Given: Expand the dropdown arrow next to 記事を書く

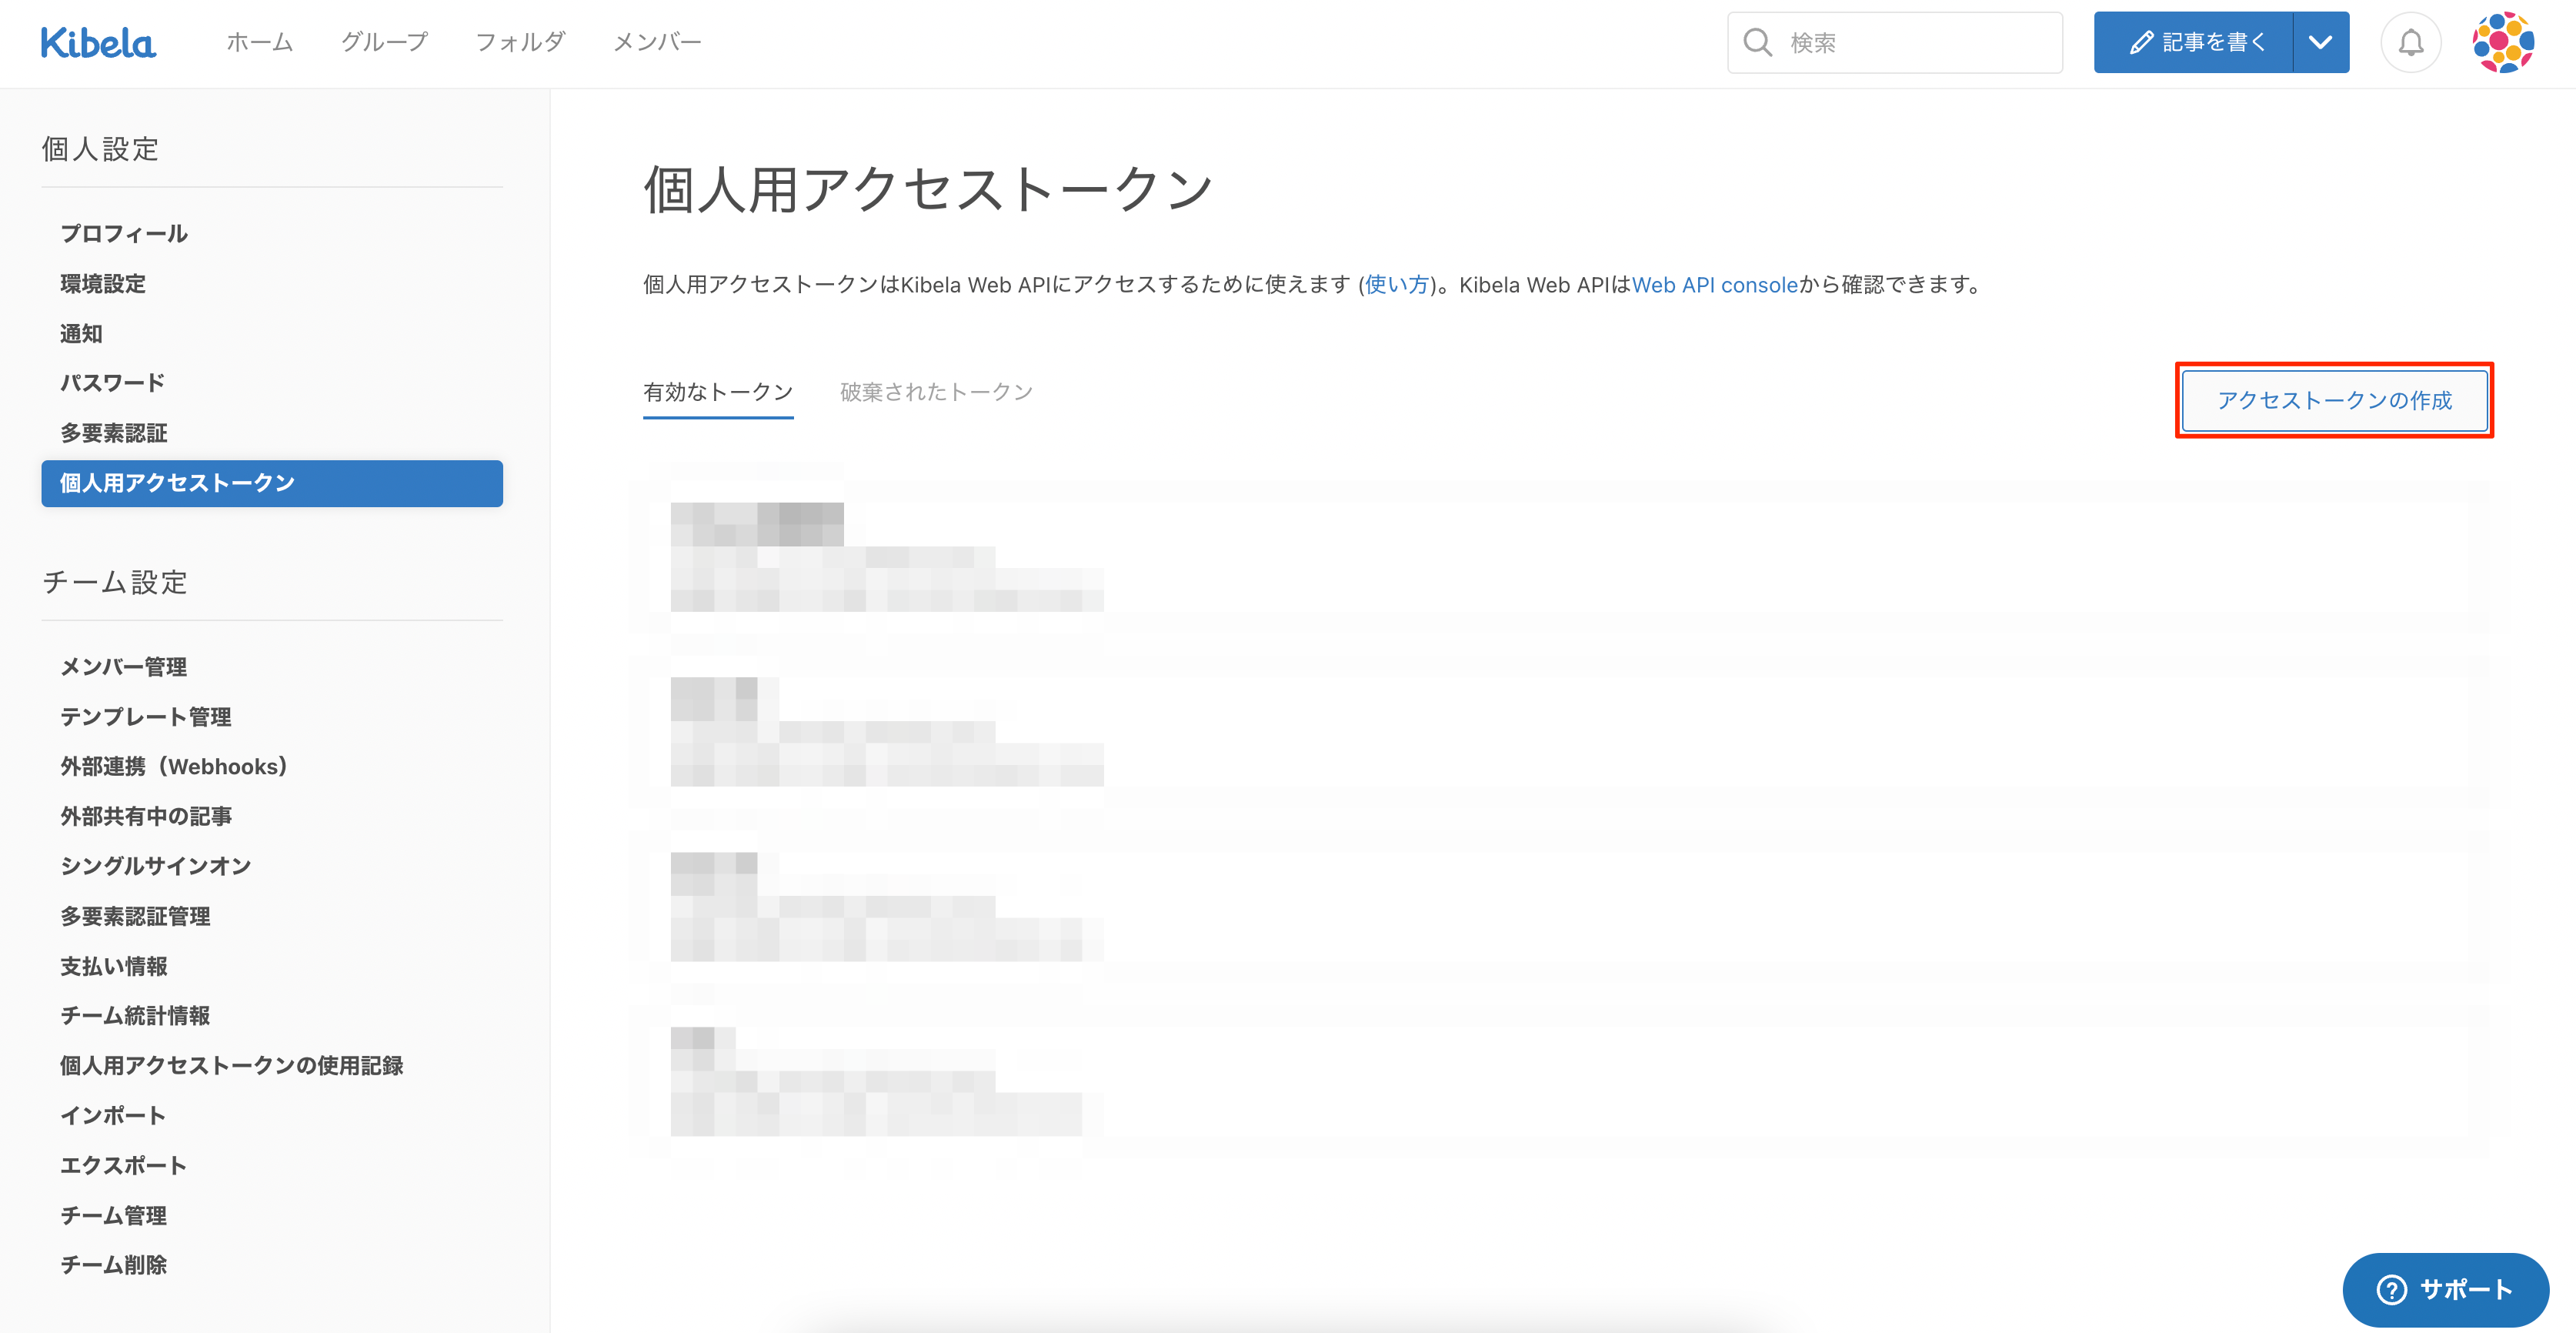Looking at the screenshot, I should click(2320, 43).
